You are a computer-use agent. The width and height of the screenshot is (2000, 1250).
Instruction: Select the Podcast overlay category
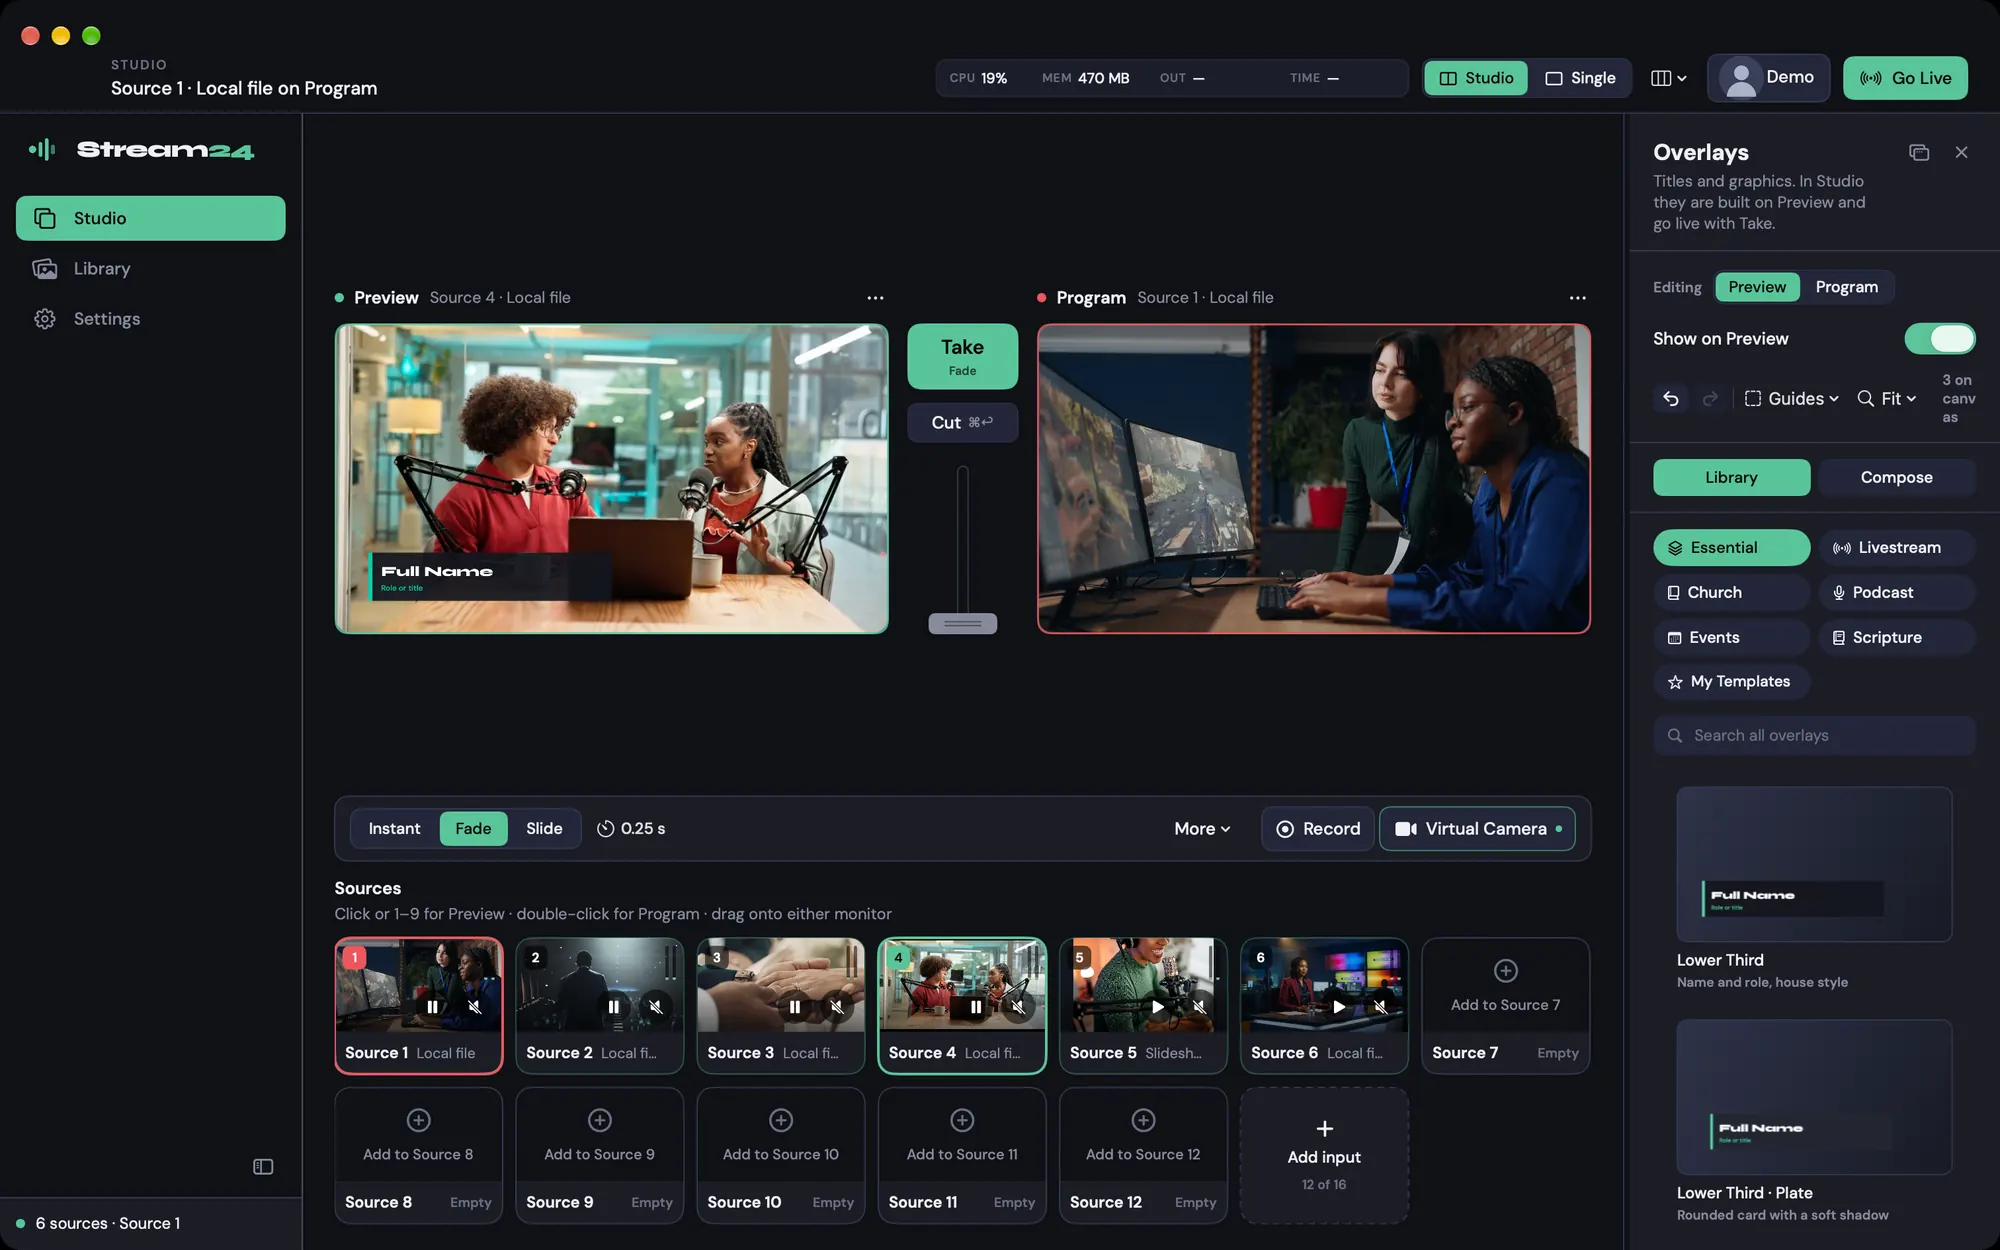[x=1896, y=592]
